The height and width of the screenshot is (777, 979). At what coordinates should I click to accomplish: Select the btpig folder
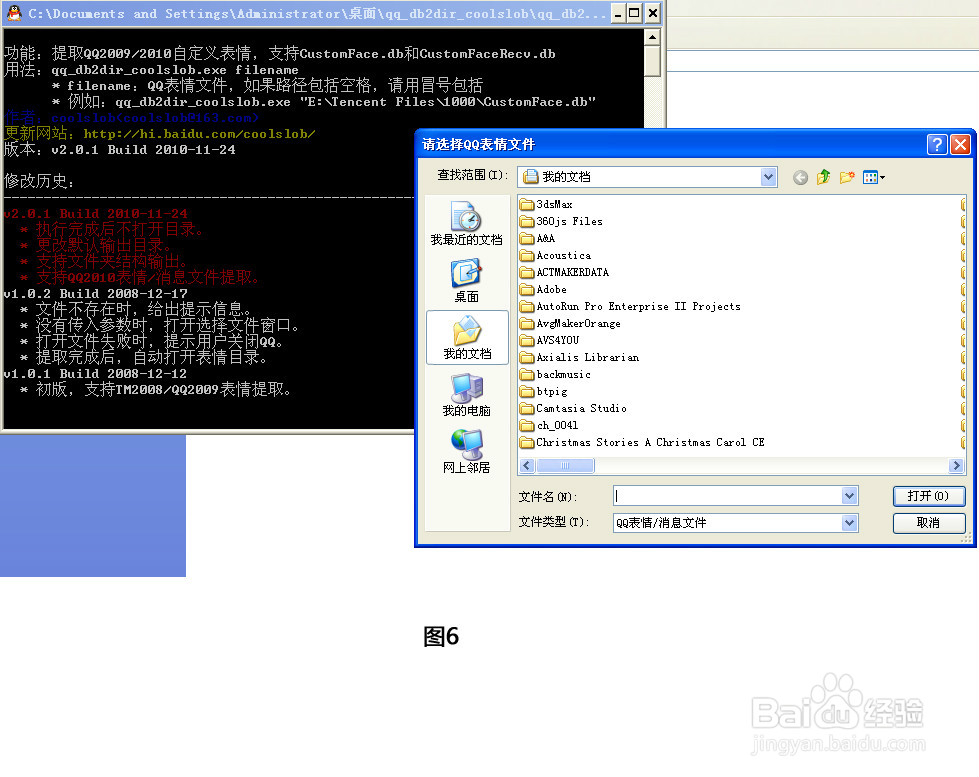[544, 392]
